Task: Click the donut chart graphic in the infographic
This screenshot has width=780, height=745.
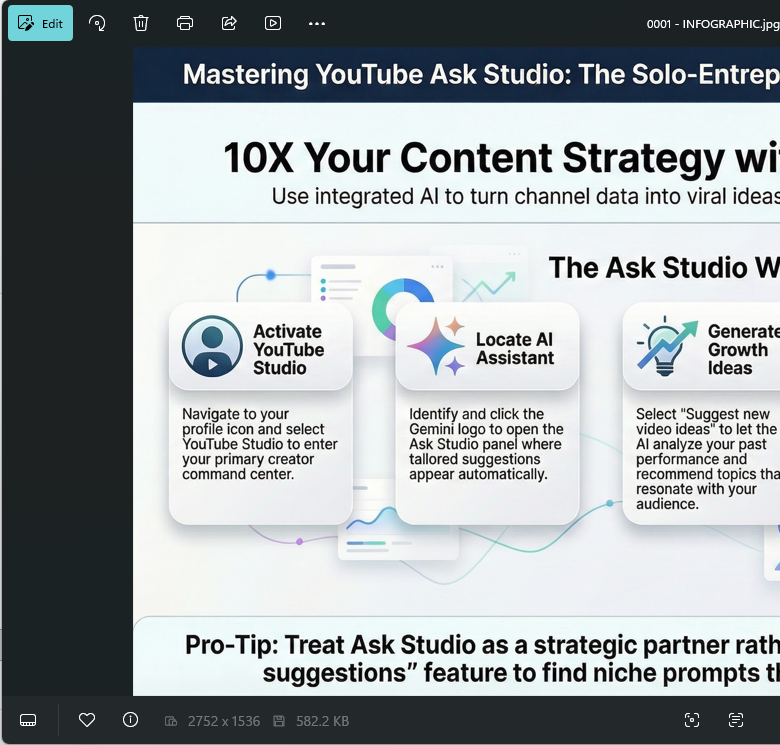Action: point(402,308)
